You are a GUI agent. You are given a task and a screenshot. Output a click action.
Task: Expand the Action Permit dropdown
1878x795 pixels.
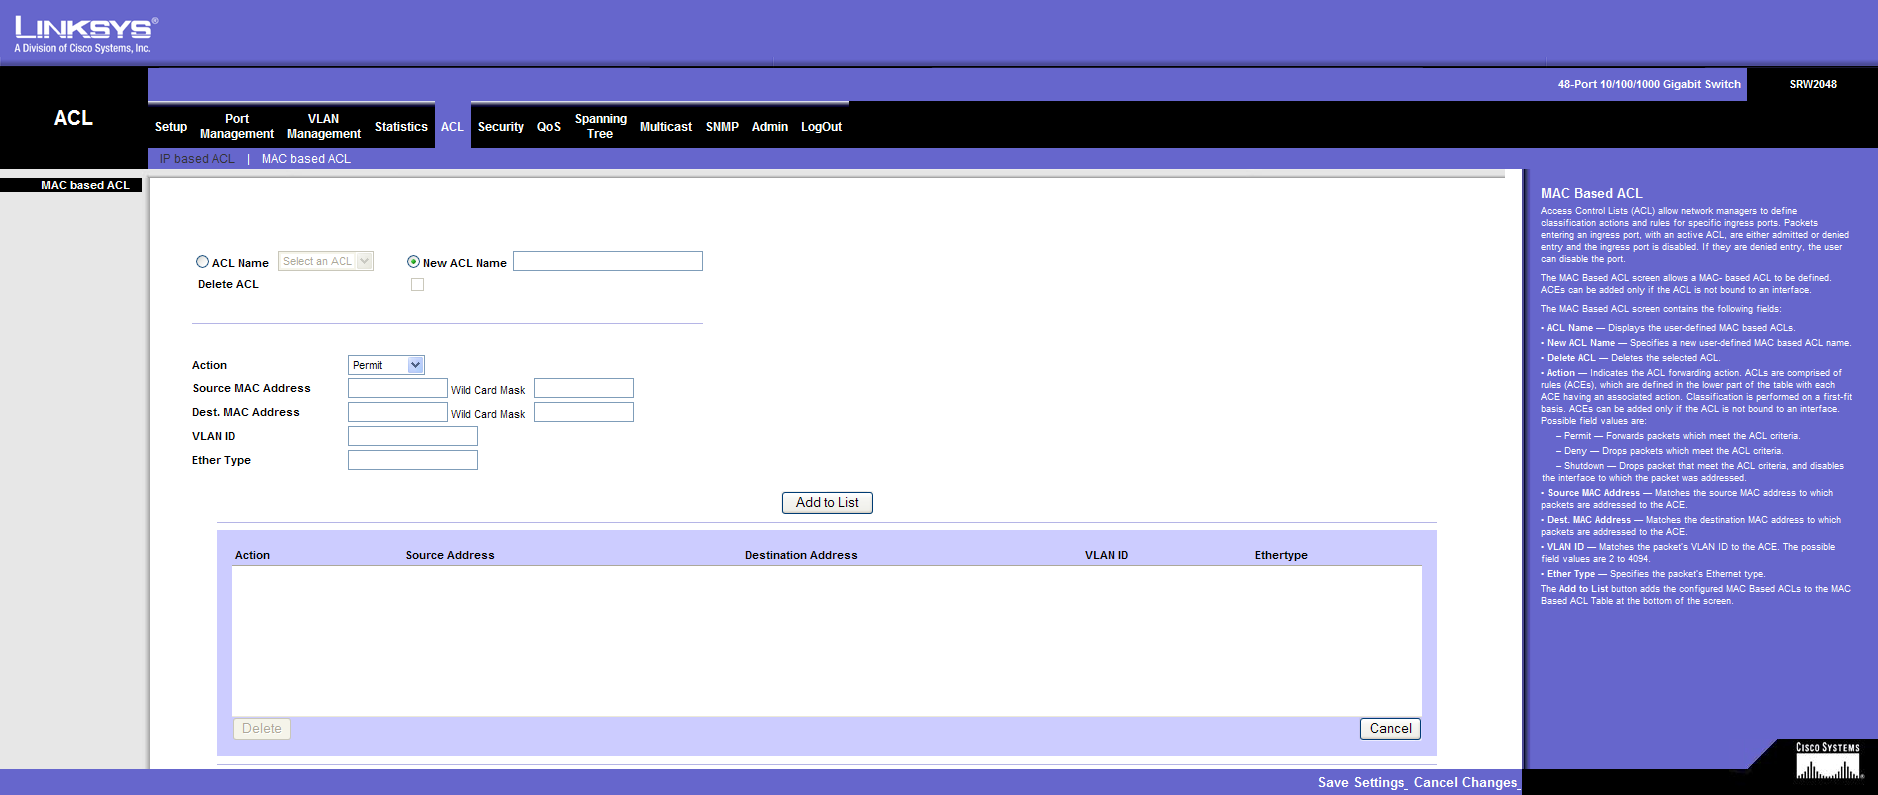pos(386,365)
